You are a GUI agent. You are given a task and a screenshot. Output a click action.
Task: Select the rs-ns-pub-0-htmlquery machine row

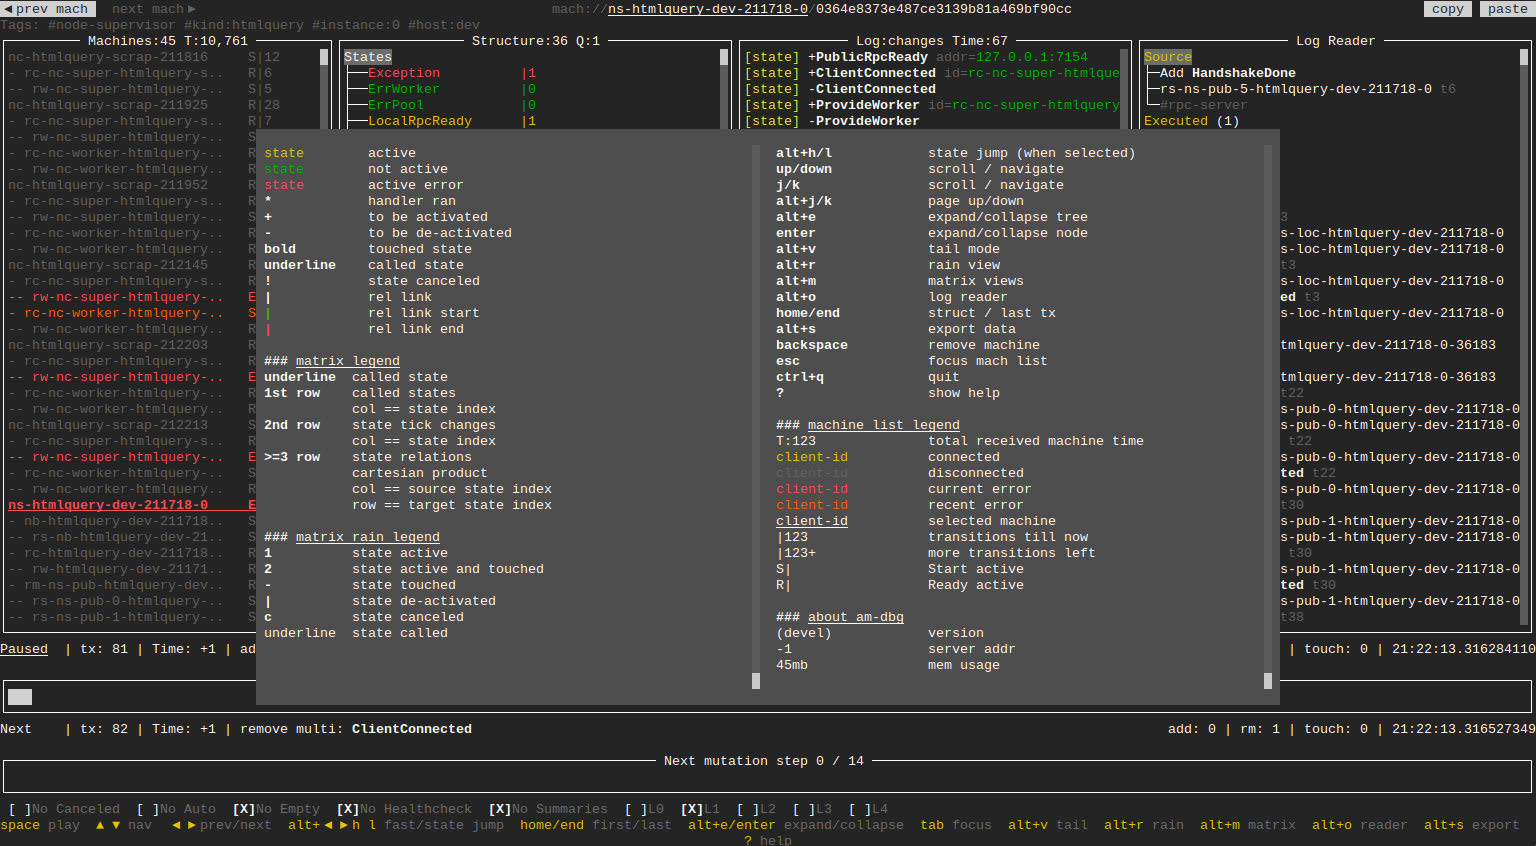coord(132,601)
